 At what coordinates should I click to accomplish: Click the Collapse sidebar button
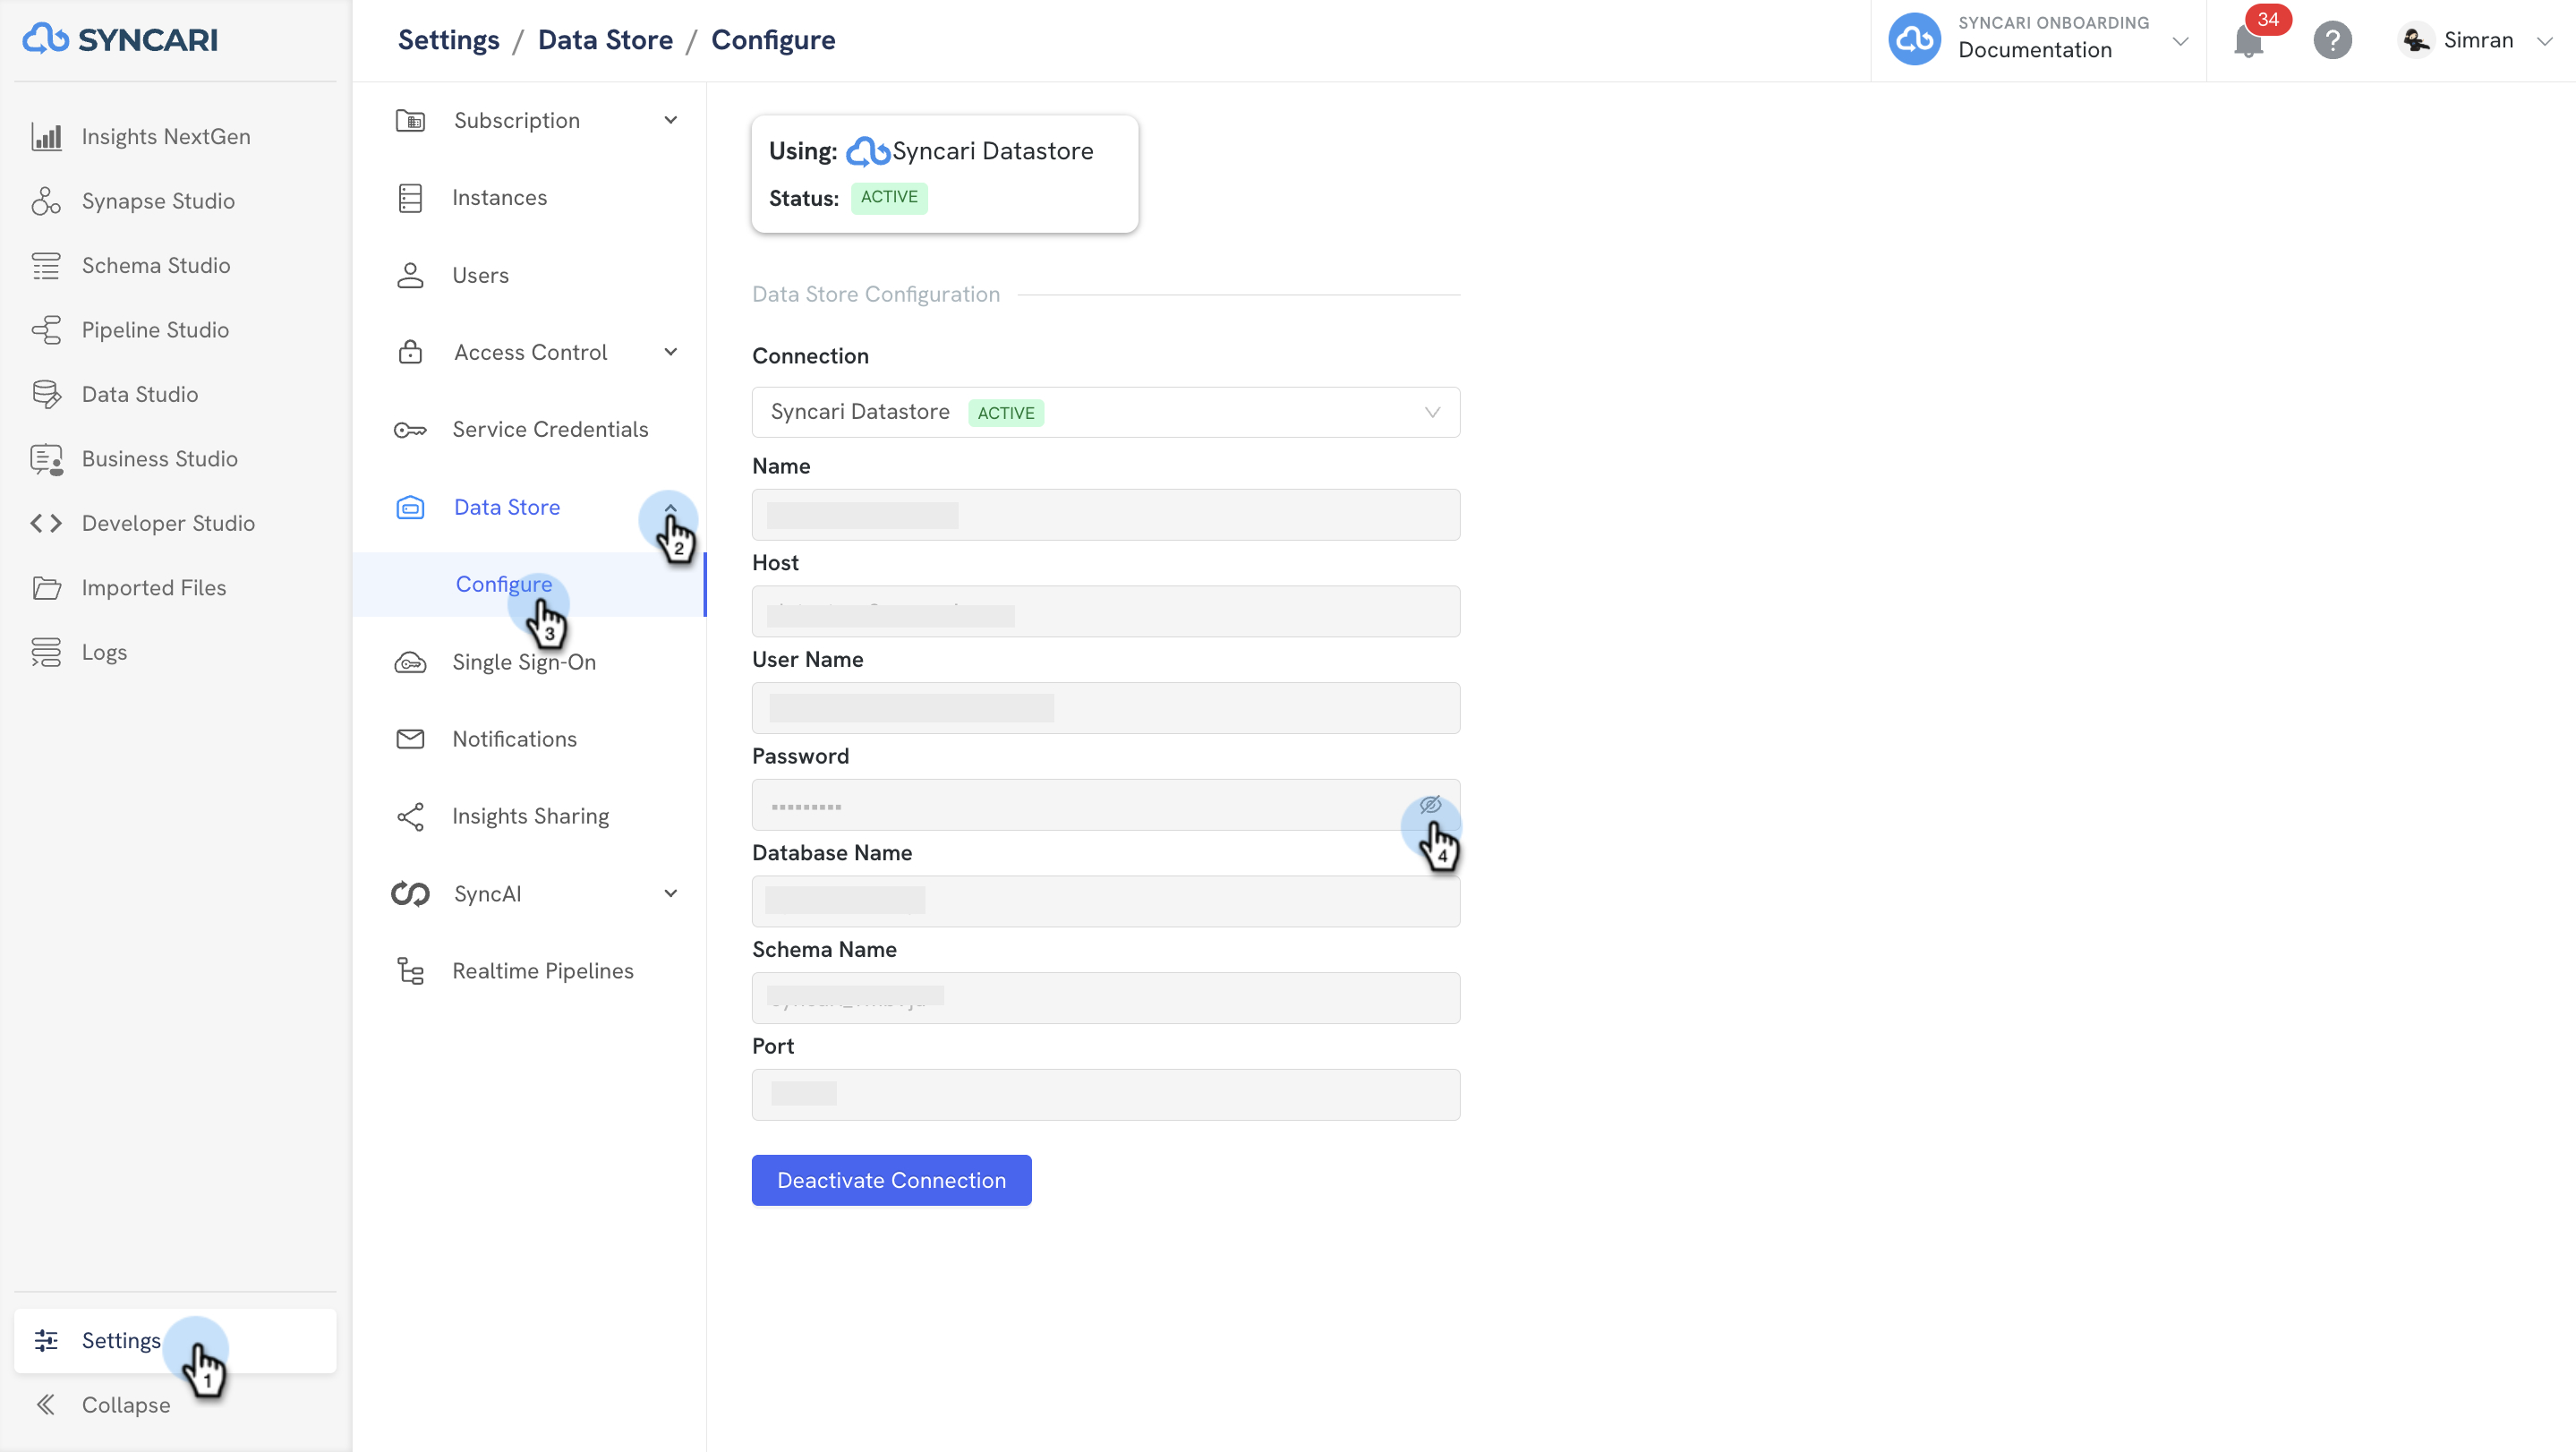[x=126, y=1405]
